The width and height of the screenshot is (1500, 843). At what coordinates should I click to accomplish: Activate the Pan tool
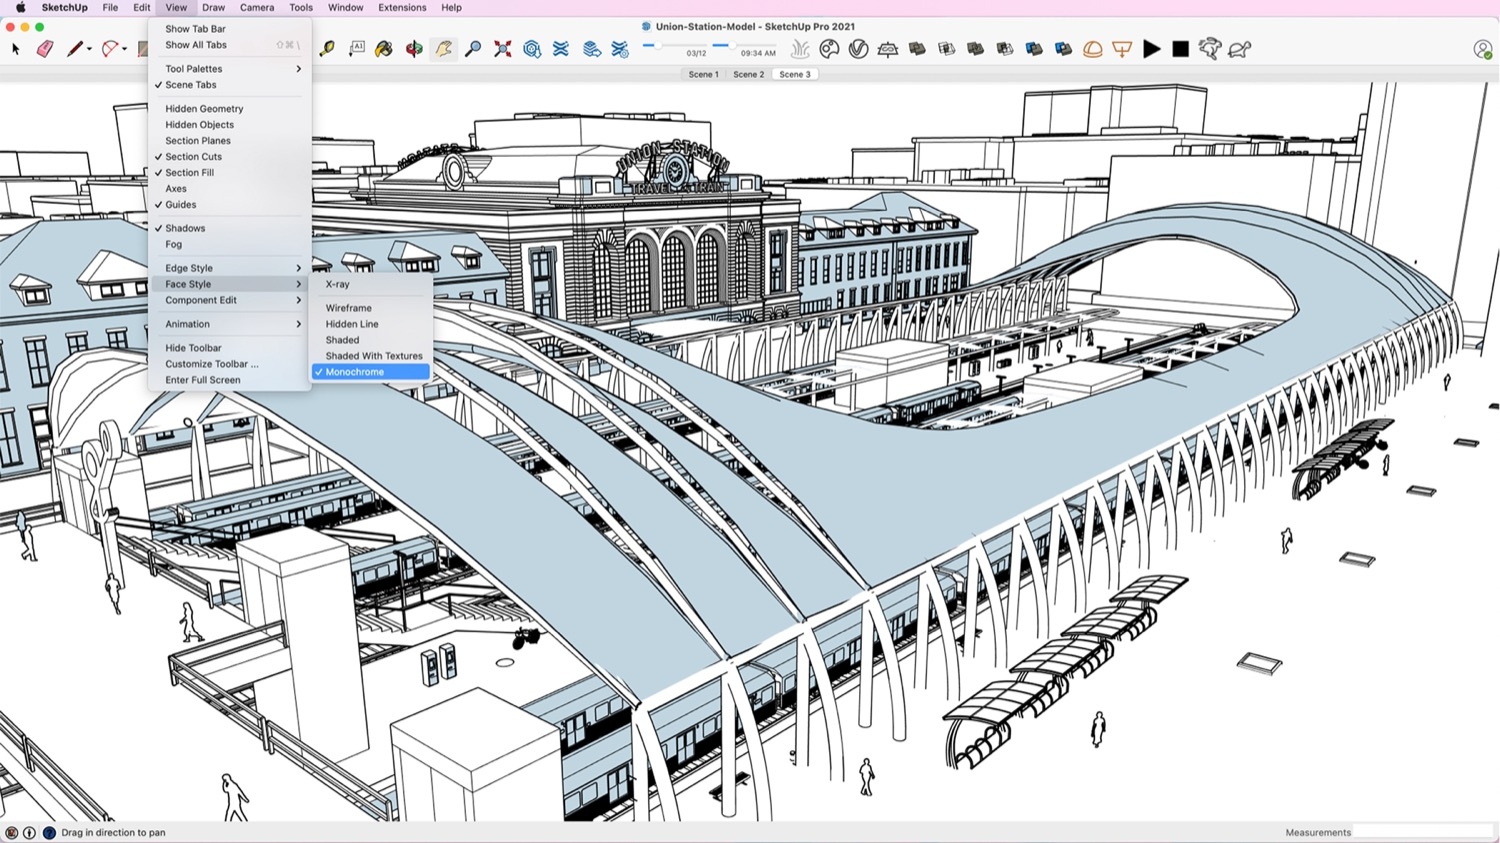[443, 48]
